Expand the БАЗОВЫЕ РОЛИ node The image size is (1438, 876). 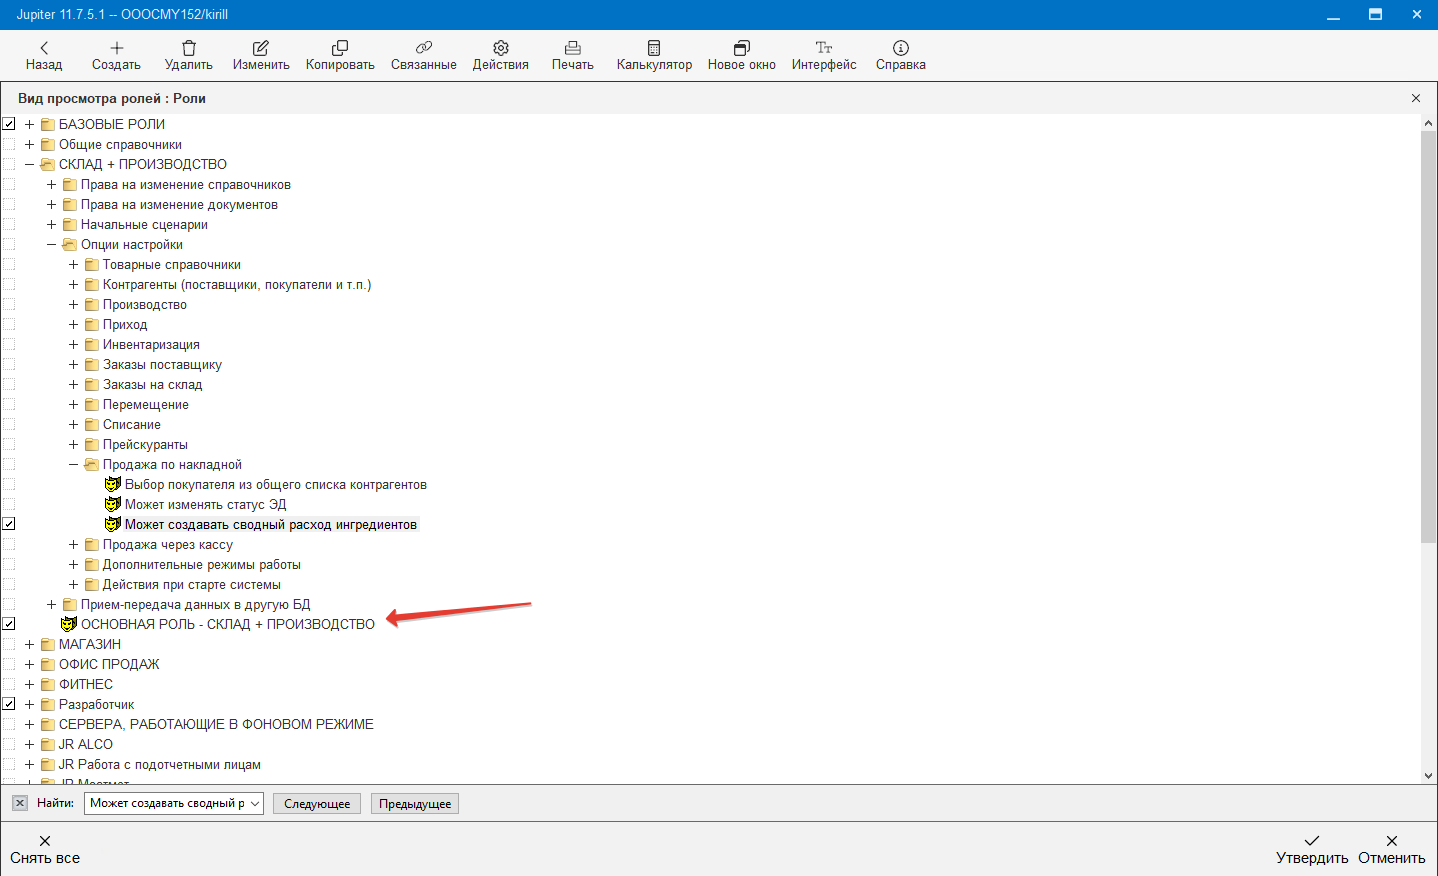29,124
